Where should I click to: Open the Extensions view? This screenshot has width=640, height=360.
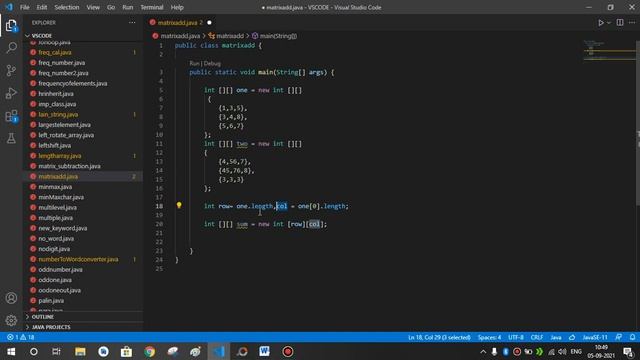11,116
